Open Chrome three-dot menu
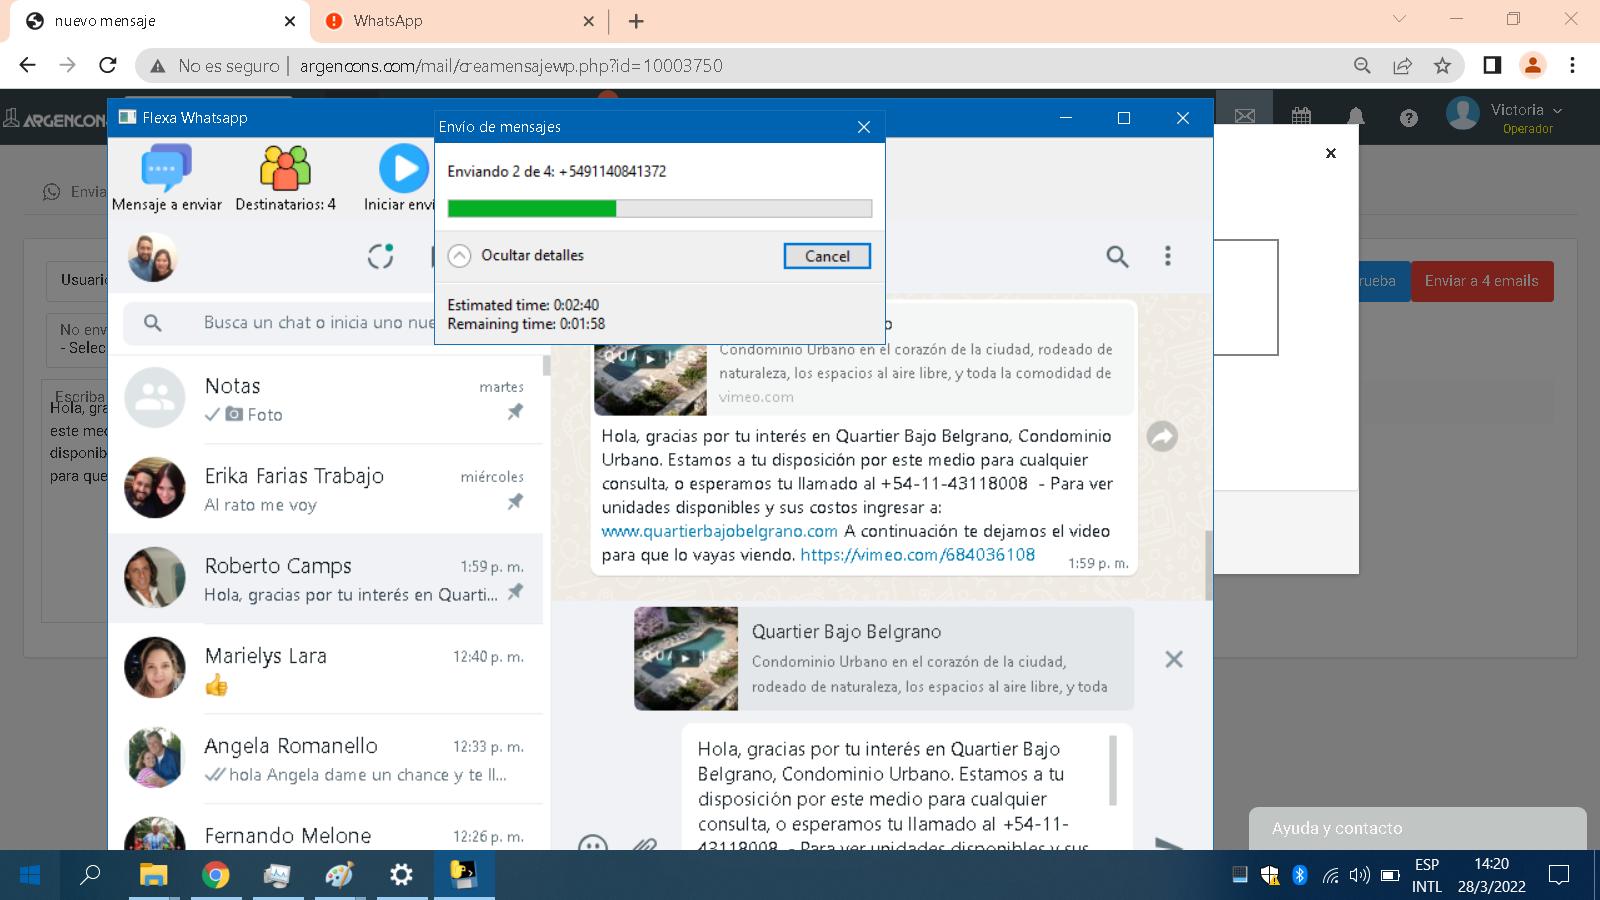Viewport: 1600px width, 900px height. (1572, 65)
